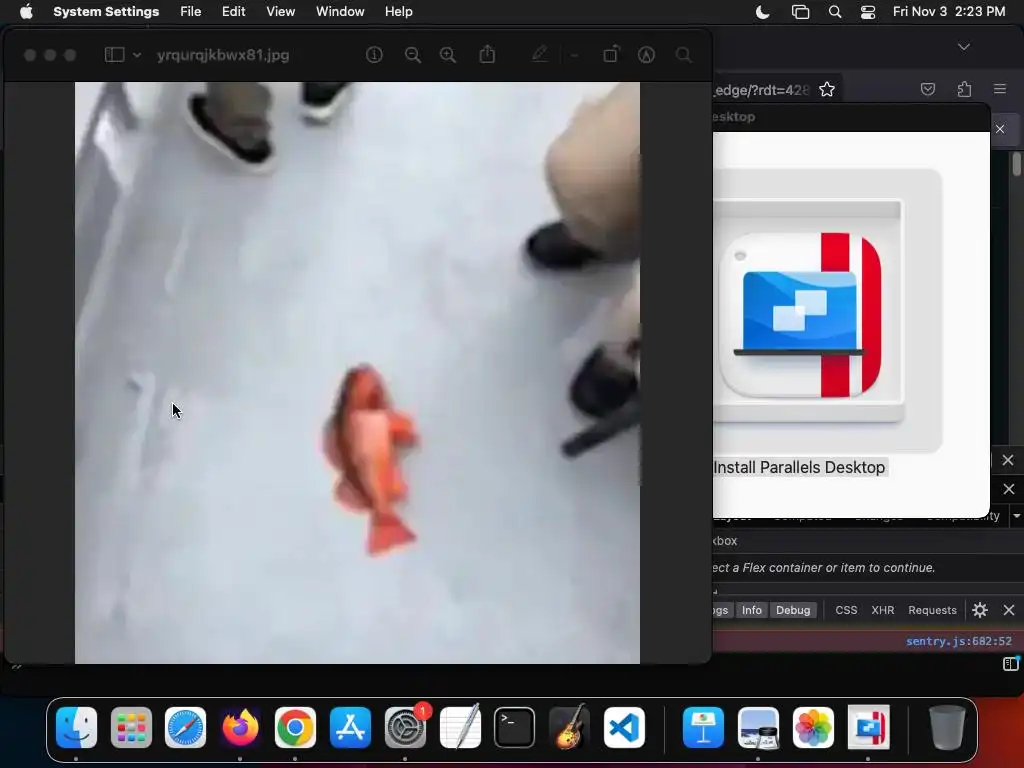Launch Terminal from the Dock
The width and height of the screenshot is (1024, 768).
point(515,728)
